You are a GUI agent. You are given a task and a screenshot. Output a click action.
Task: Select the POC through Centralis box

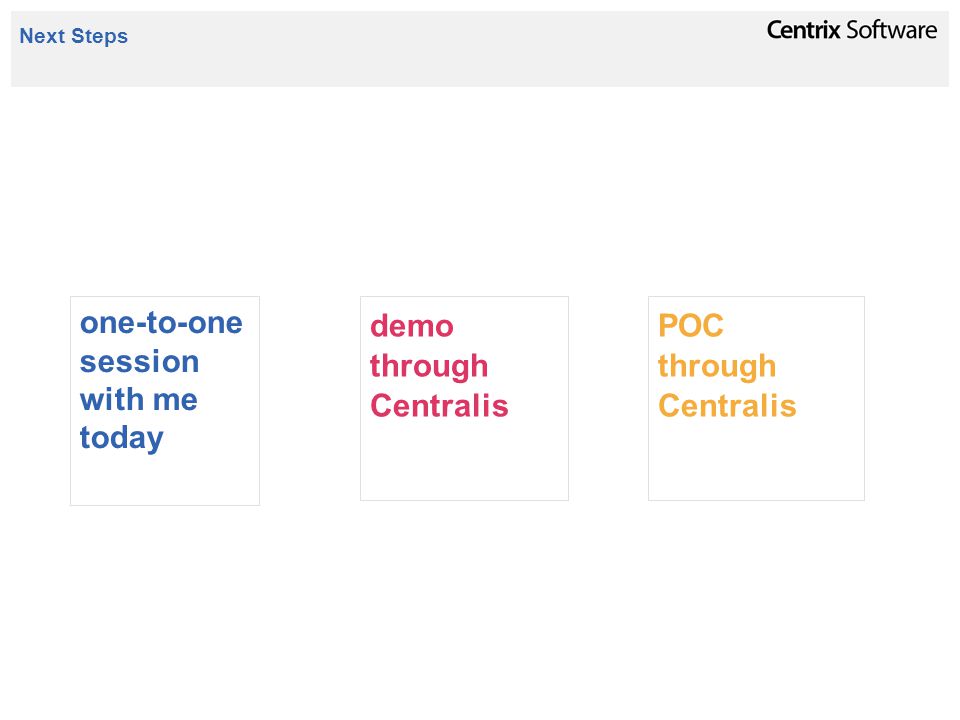tap(756, 399)
